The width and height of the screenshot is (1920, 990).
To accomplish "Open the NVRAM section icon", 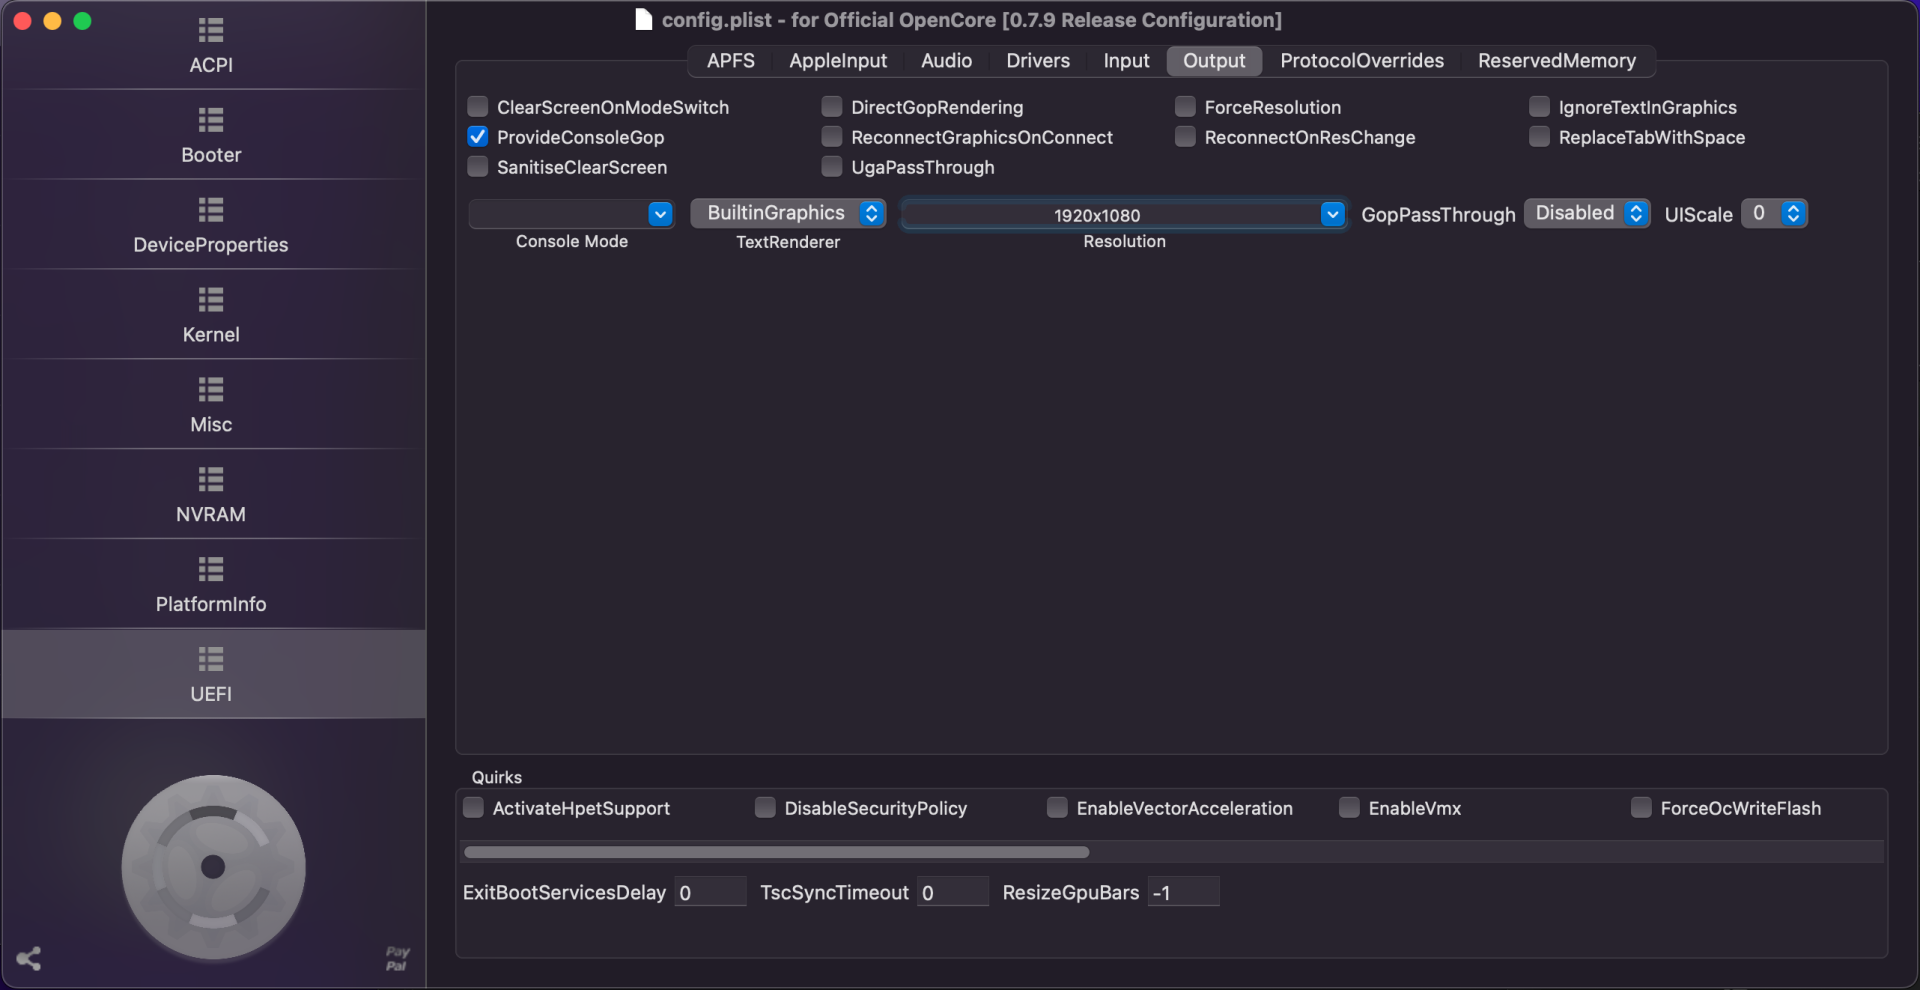I will point(211,481).
